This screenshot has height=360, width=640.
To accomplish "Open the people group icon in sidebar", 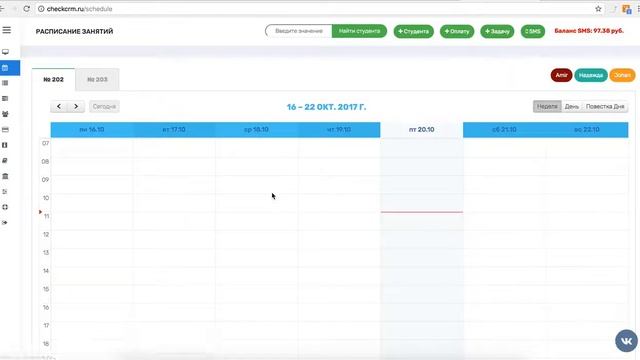I will click(x=5, y=114).
